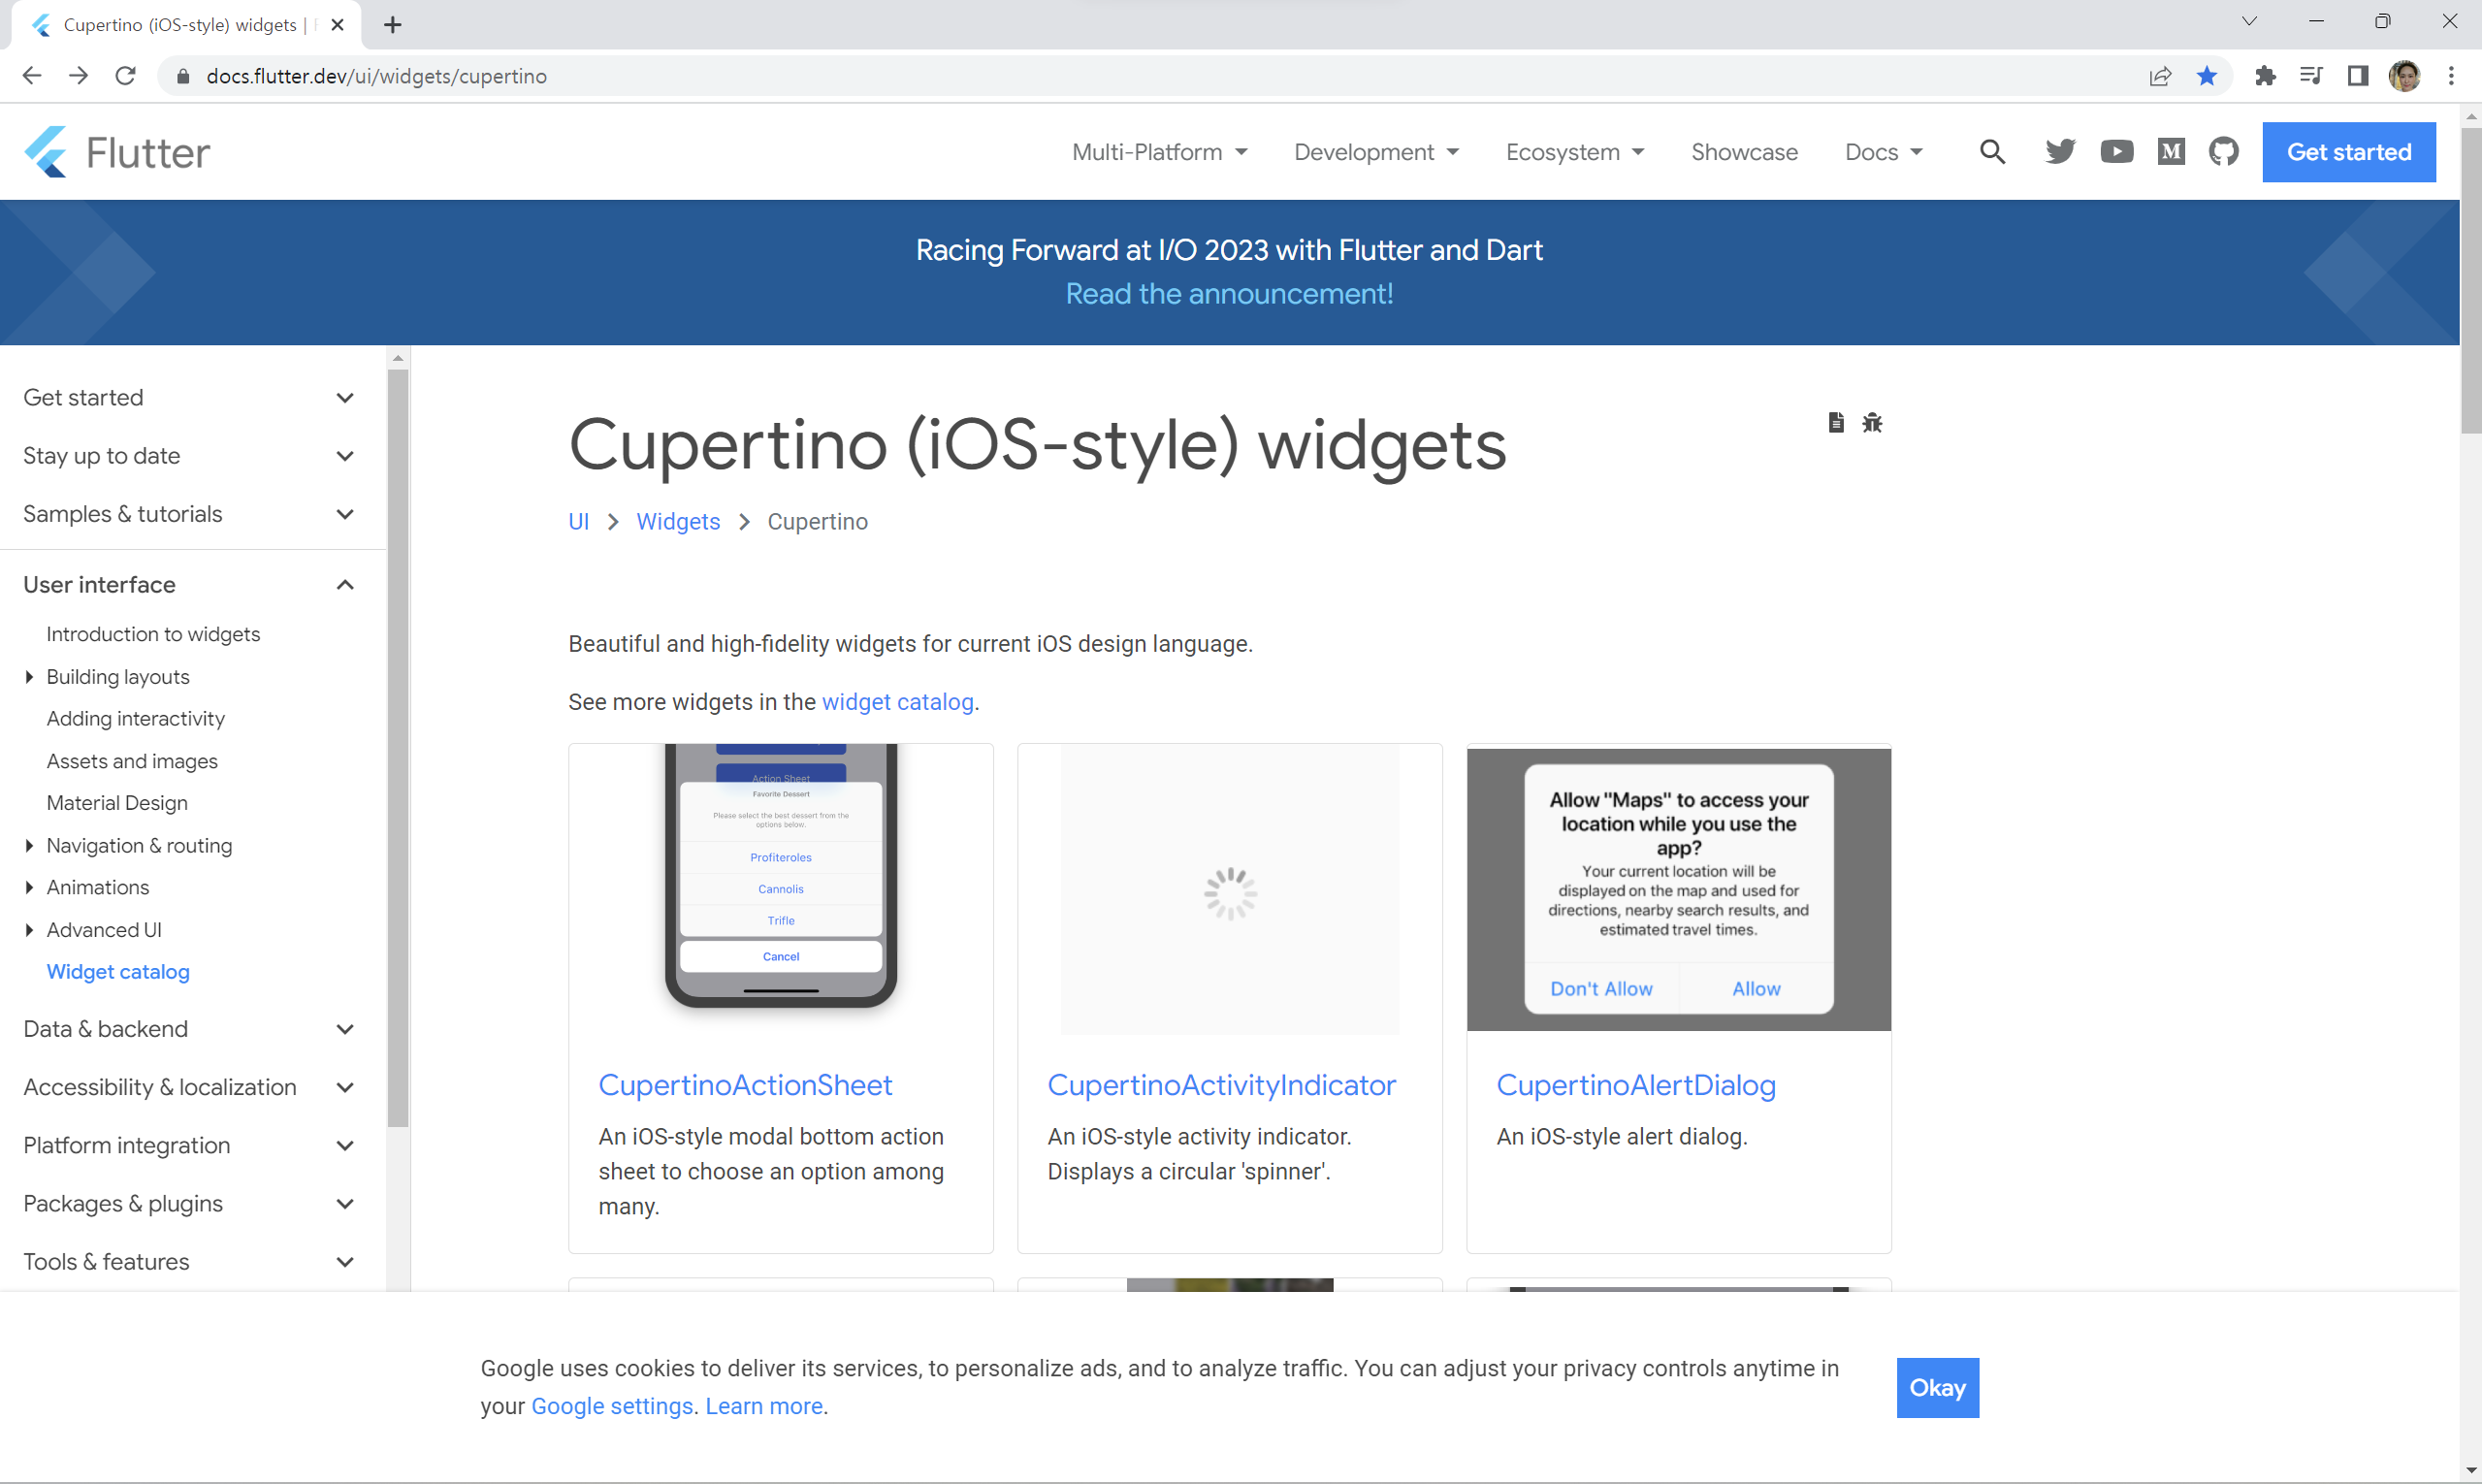The height and width of the screenshot is (1484, 2482).
Task: Open Assets and images sidebar item
Action: [x=132, y=761]
